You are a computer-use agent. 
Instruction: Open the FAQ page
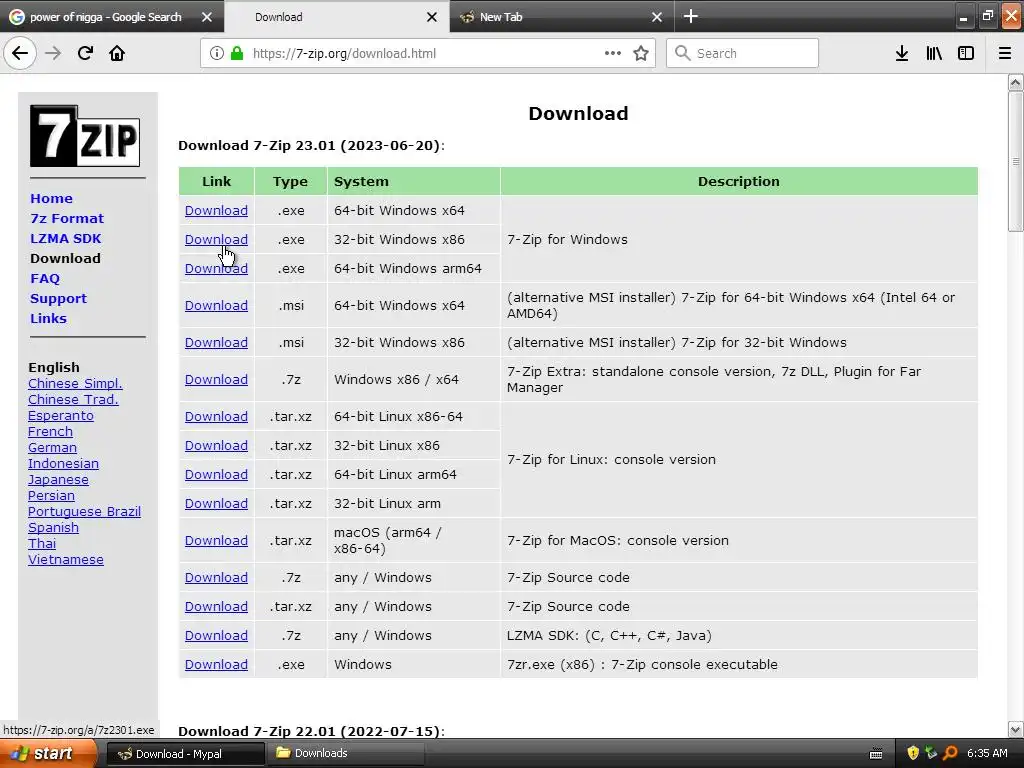(x=44, y=278)
